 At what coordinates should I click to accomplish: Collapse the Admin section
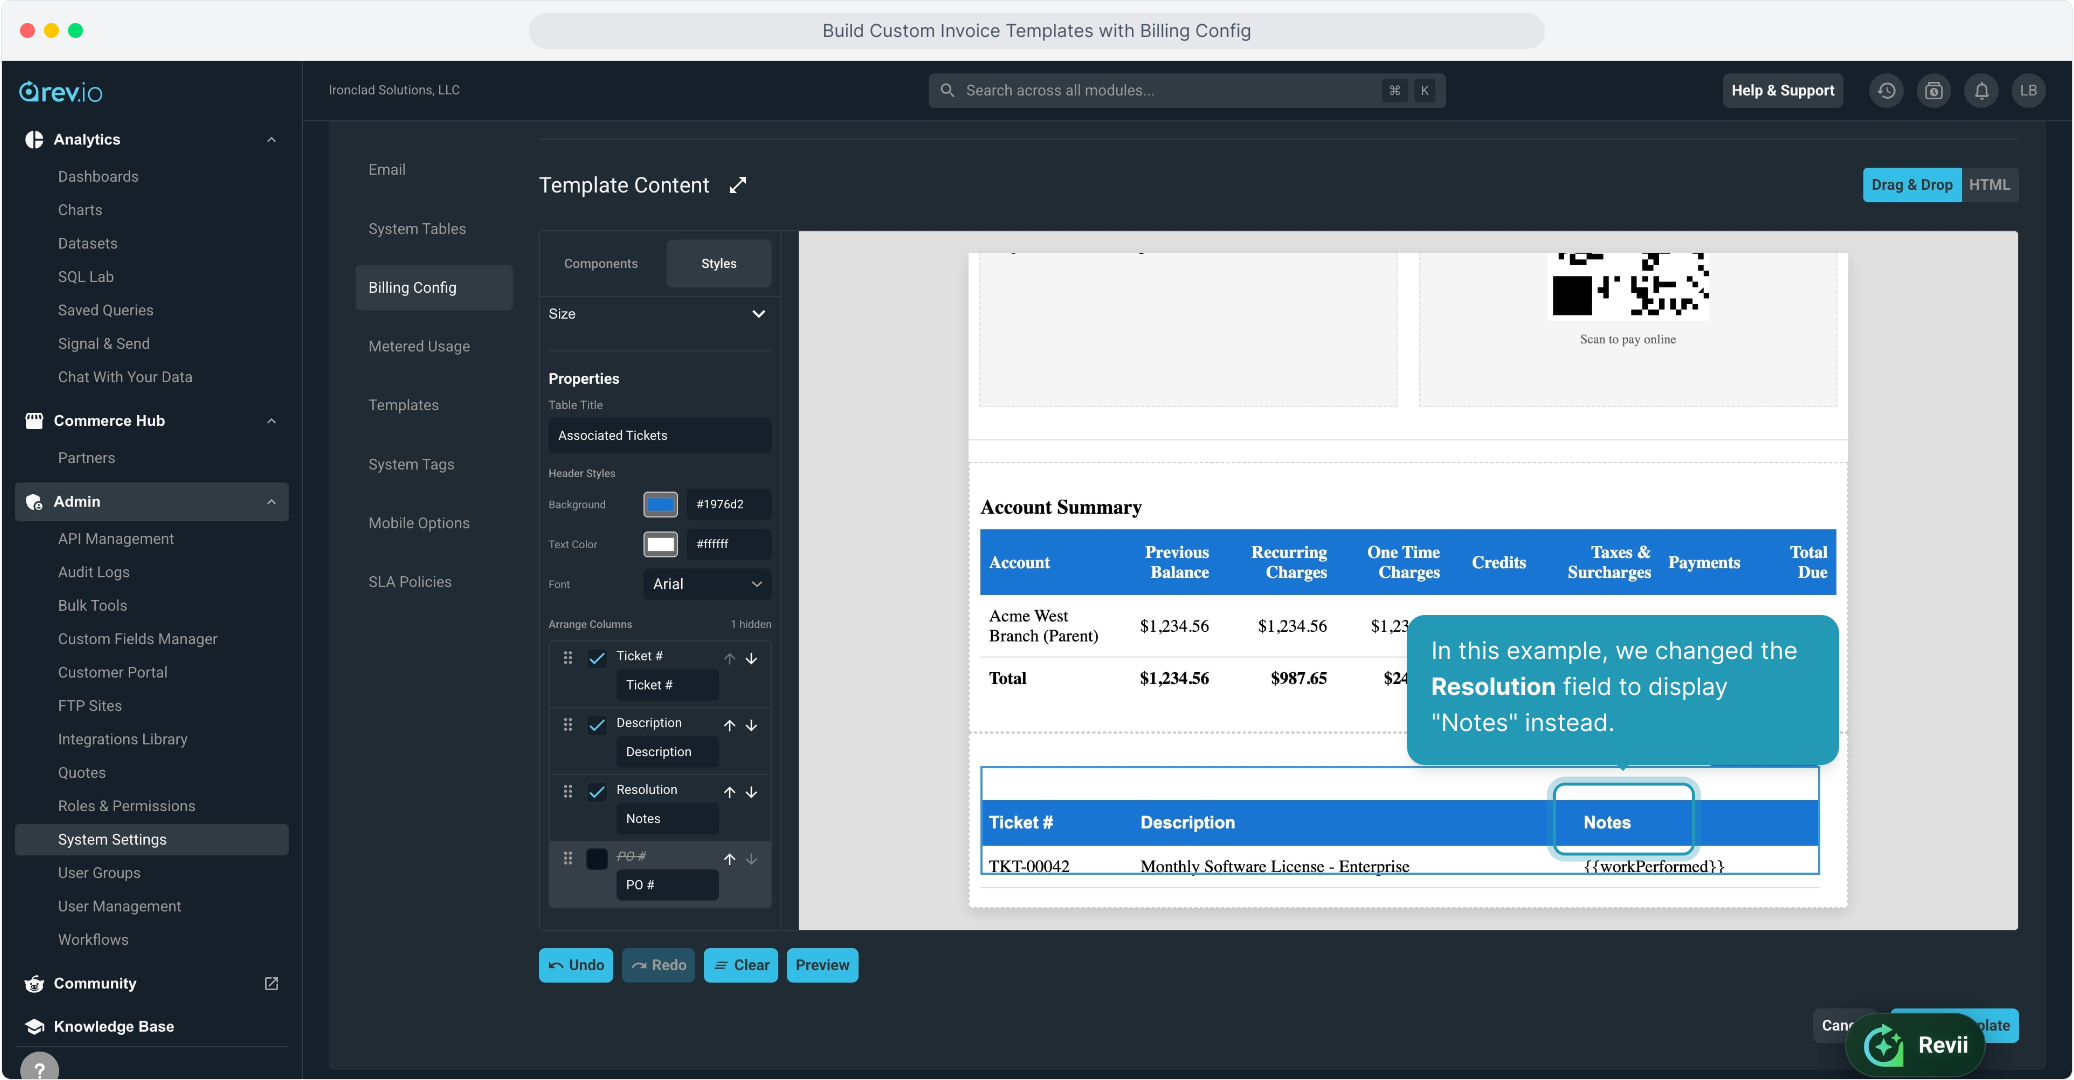tap(271, 502)
